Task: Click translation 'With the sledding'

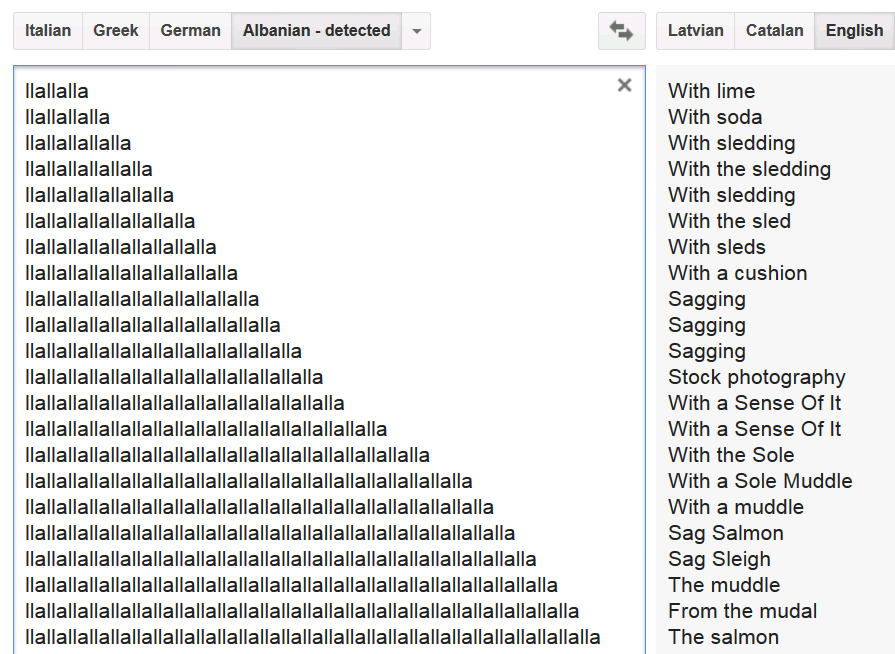Action: click(749, 169)
